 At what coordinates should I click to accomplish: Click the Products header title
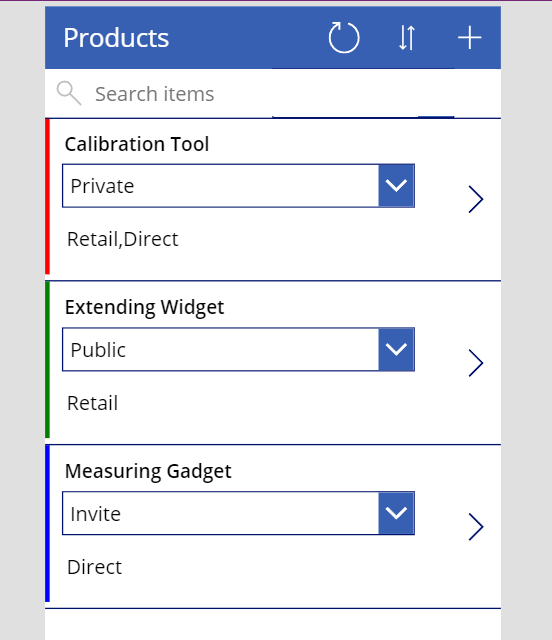point(116,38)
